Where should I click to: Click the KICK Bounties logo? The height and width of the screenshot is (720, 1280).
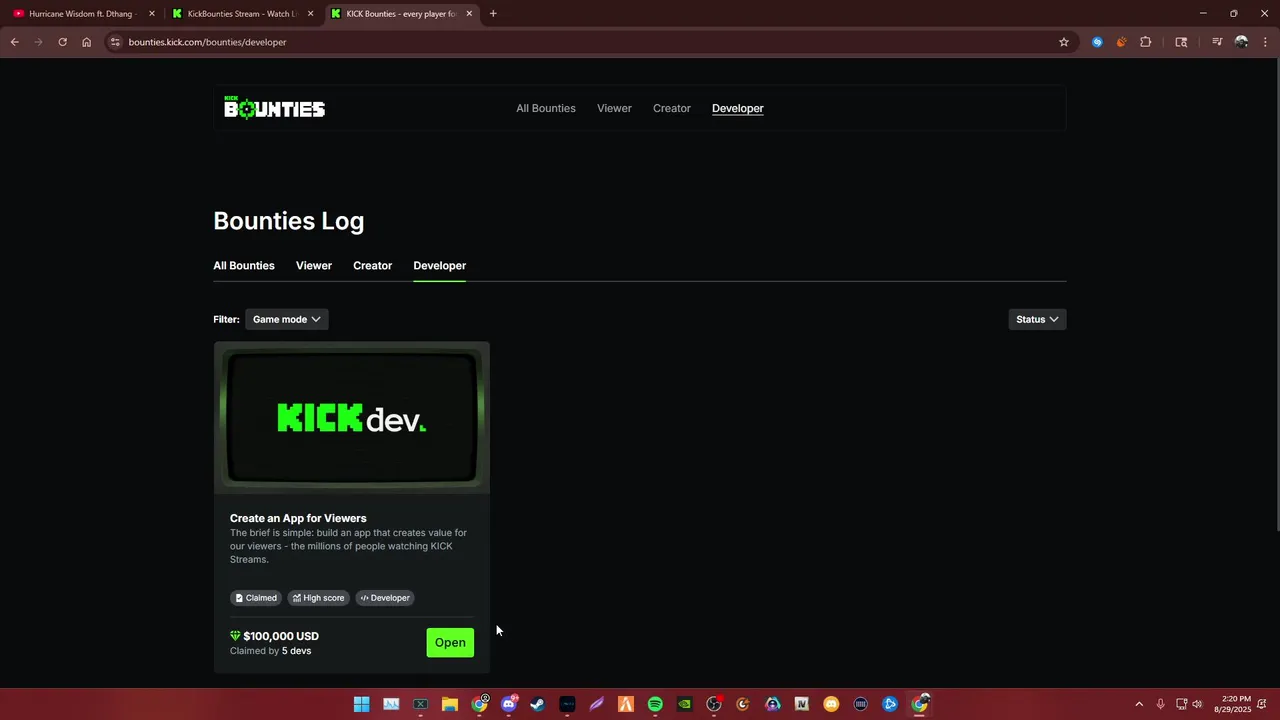click(x=274, y=108)
